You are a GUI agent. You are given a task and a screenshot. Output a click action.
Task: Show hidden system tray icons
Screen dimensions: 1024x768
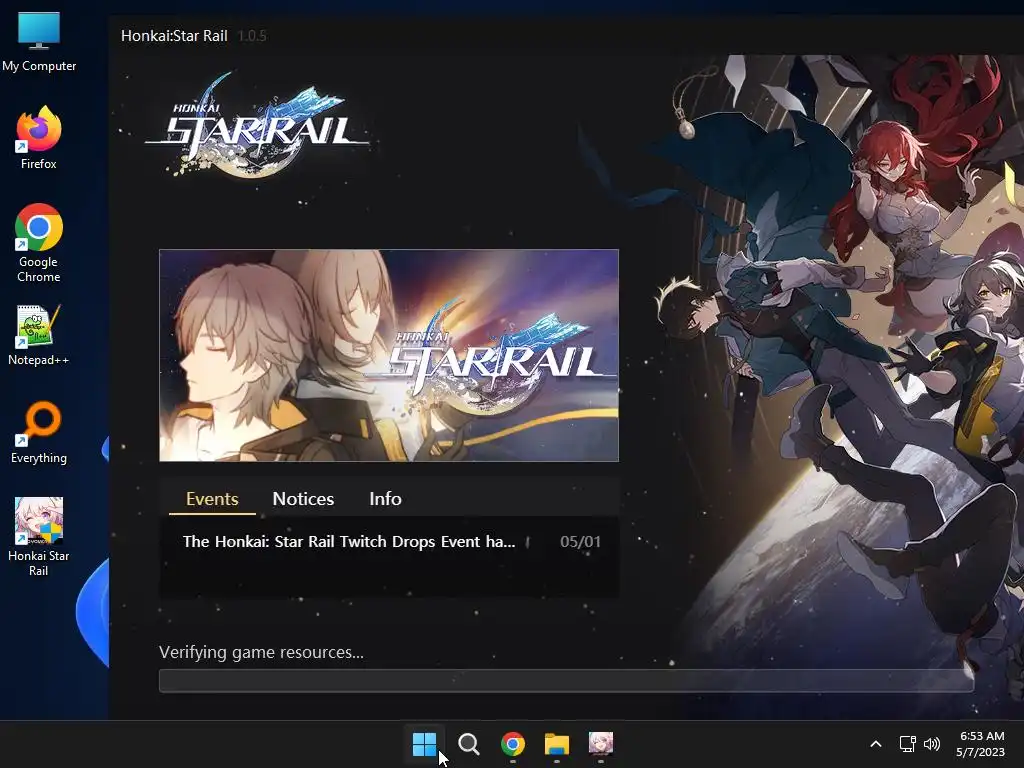(876, 744)
